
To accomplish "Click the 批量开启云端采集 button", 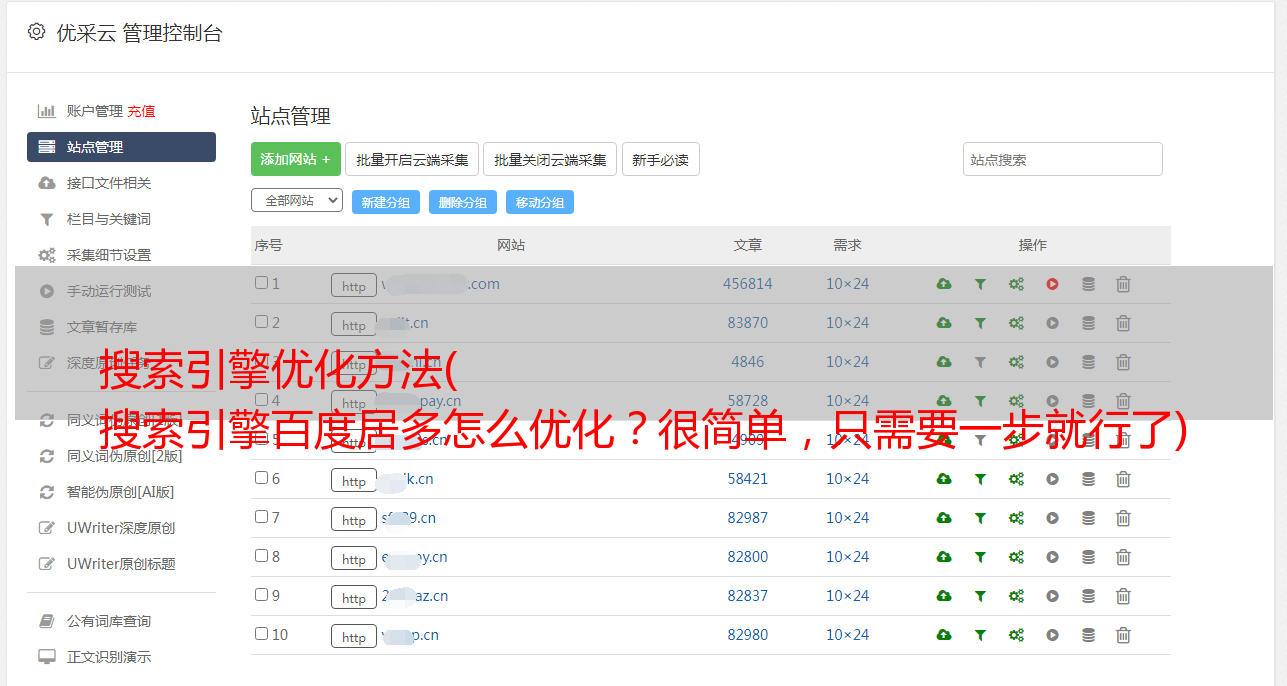I will pos(412,159).
